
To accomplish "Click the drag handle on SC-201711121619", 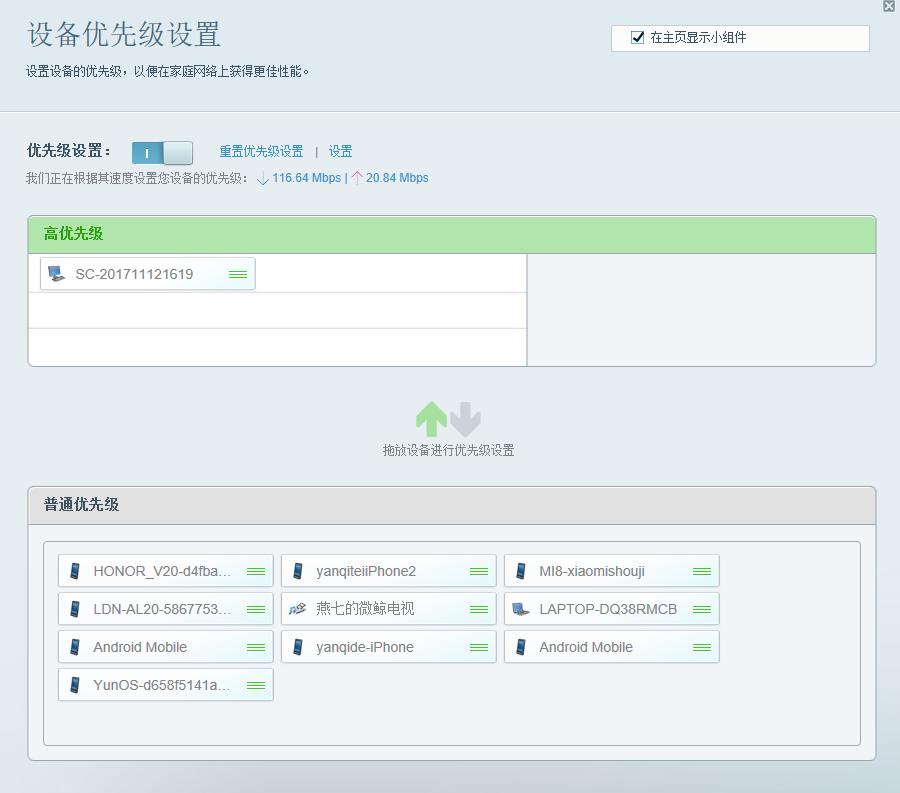I will tap(238, 271).
